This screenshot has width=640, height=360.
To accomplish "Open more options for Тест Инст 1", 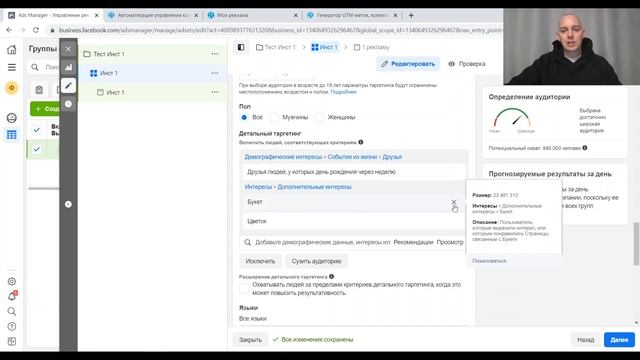I will (215, 54).
